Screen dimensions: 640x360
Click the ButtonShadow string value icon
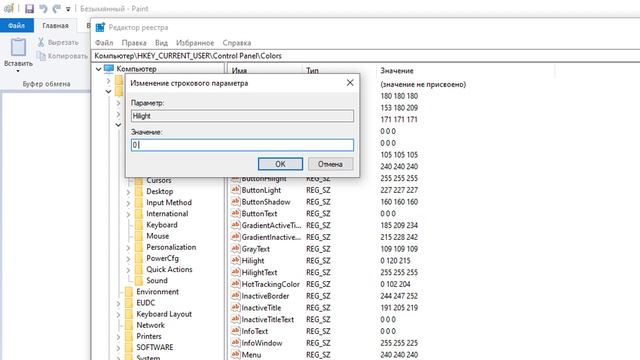pyautogui.click(x=236, y=202)
